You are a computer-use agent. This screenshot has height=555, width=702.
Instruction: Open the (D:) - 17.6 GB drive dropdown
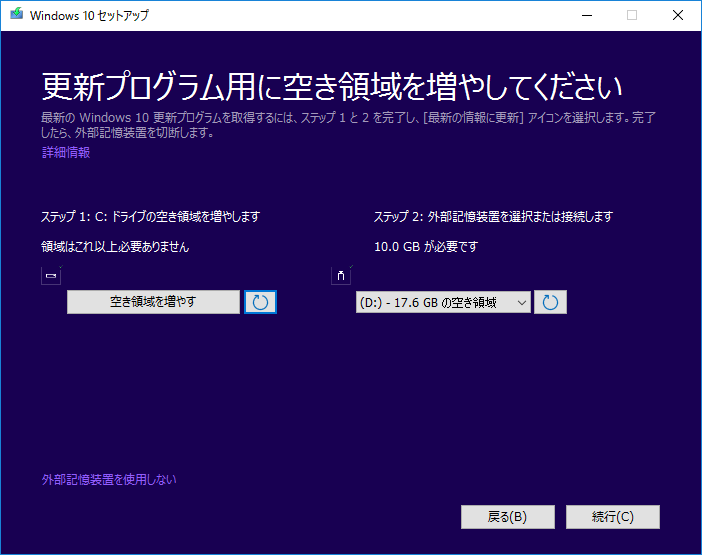point(443,302)
